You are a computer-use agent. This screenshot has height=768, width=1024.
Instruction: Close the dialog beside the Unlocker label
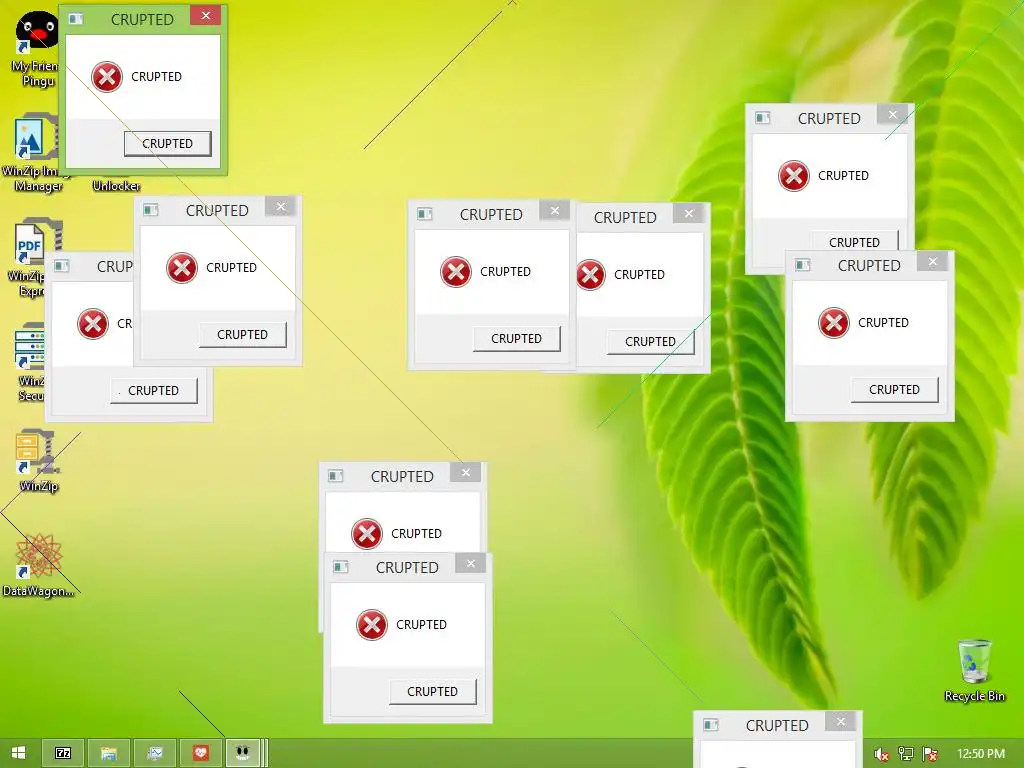click(x=281, y=207)
